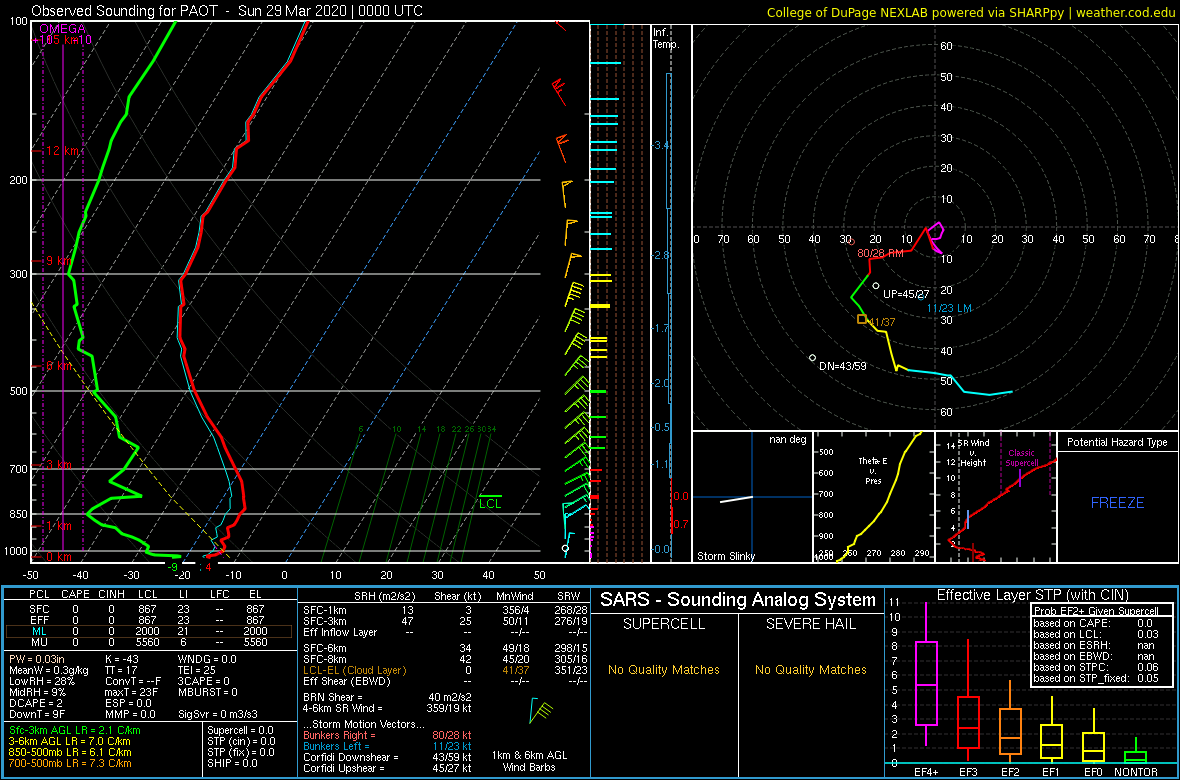Click No Quality Matches under SEVERE HAIL

(810, 669)
